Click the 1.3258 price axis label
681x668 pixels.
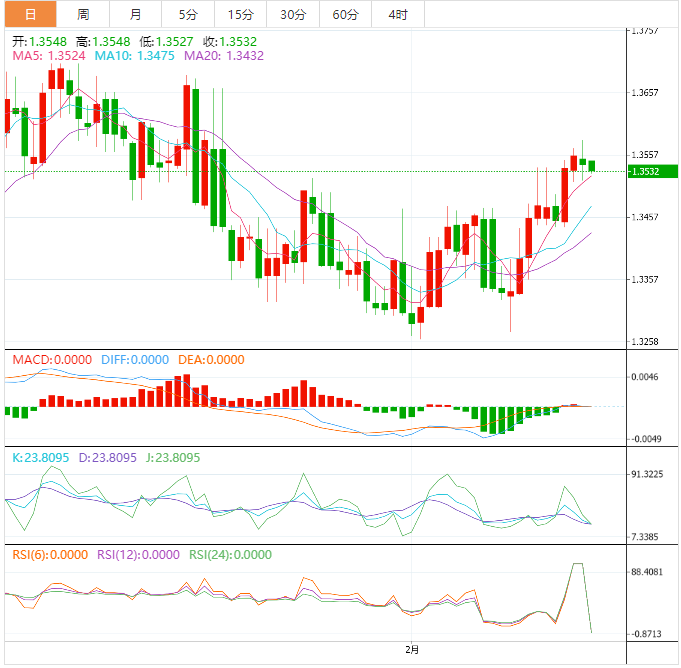(x=645, y=341)
